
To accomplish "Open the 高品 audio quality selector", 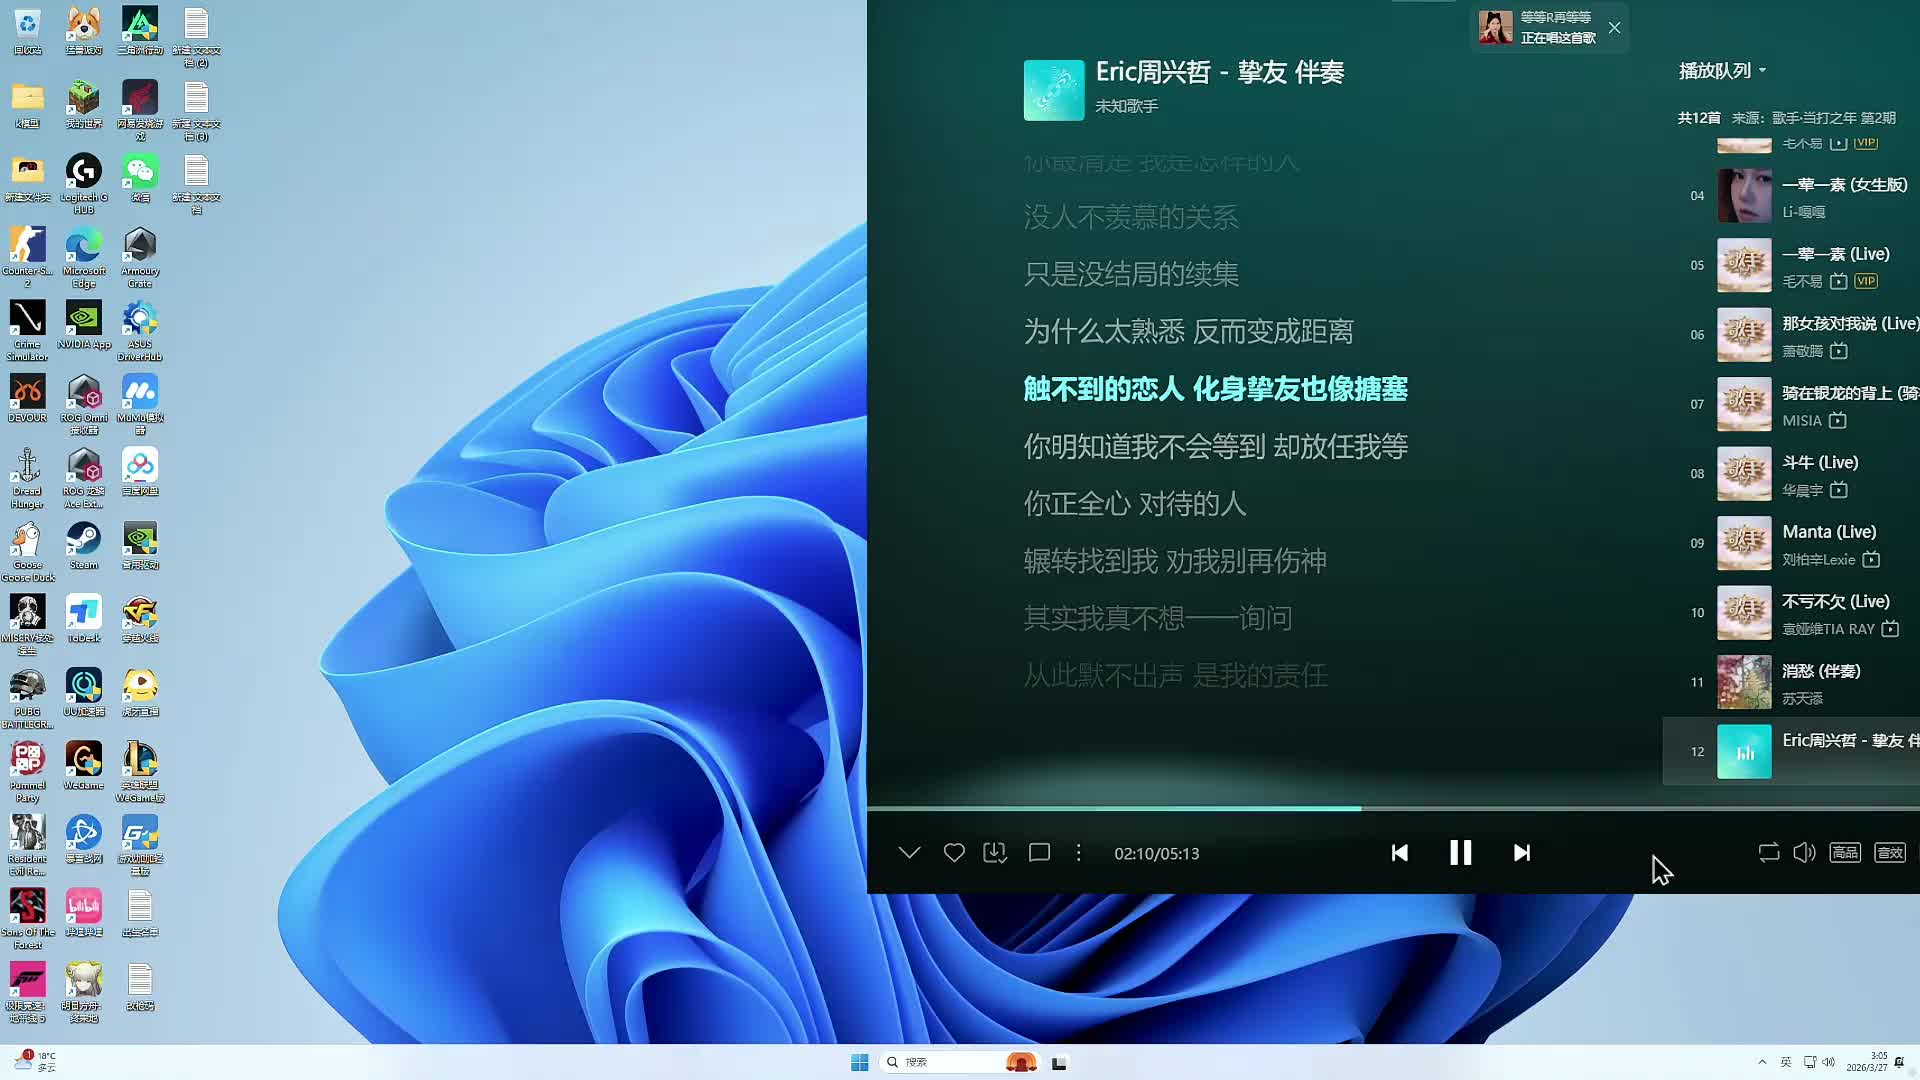I will point(1845,853).
